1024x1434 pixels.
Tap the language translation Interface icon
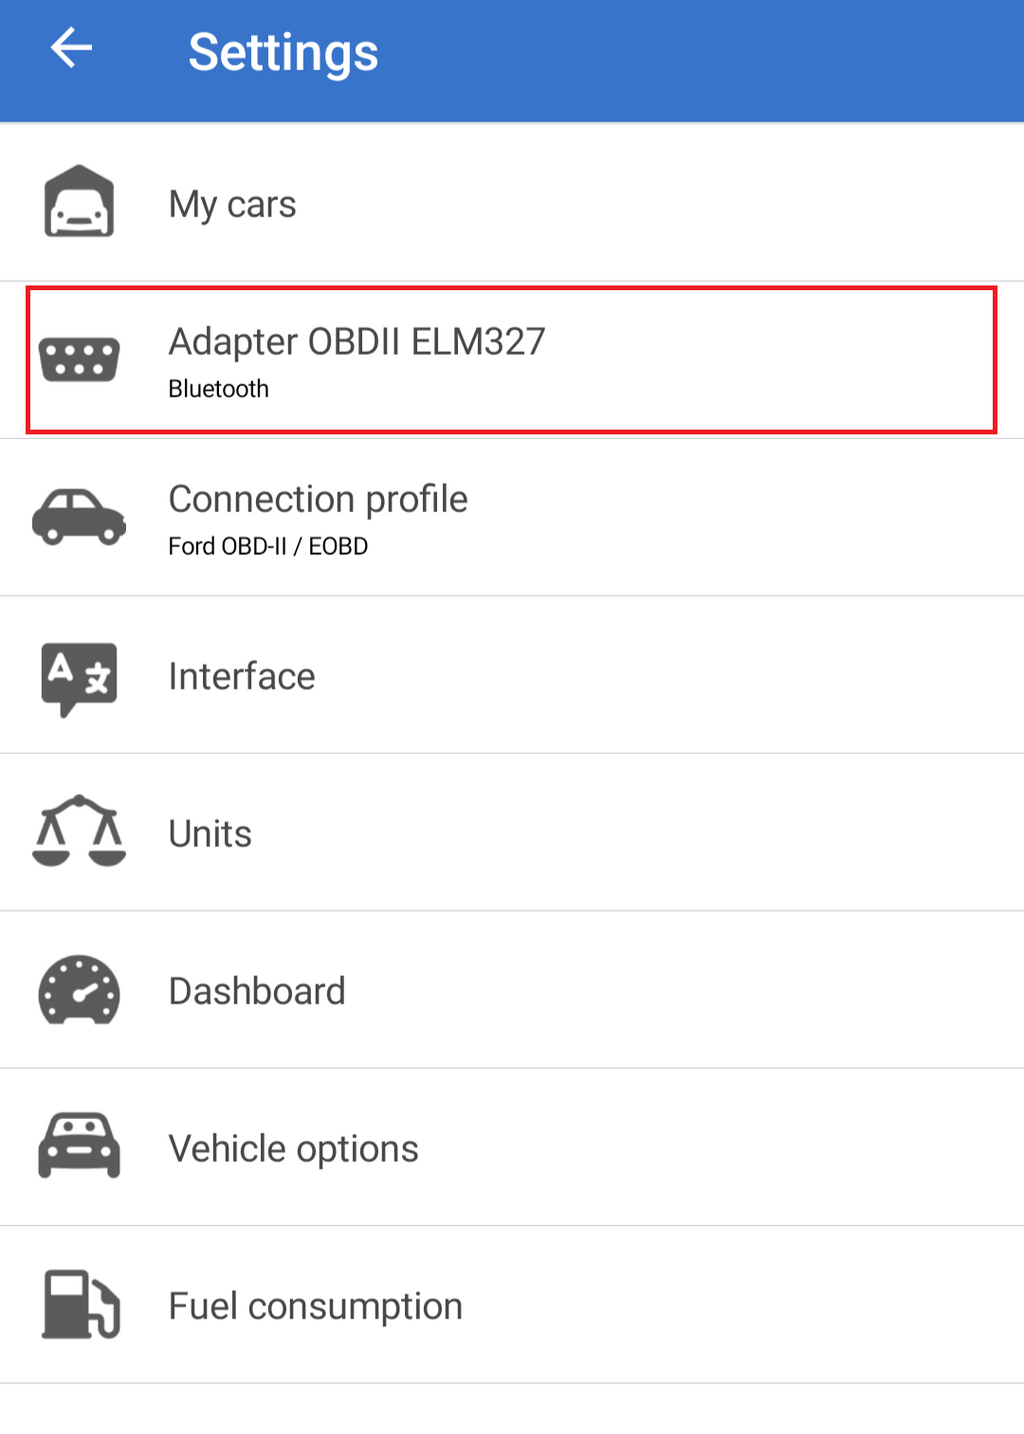pos(79,677)
